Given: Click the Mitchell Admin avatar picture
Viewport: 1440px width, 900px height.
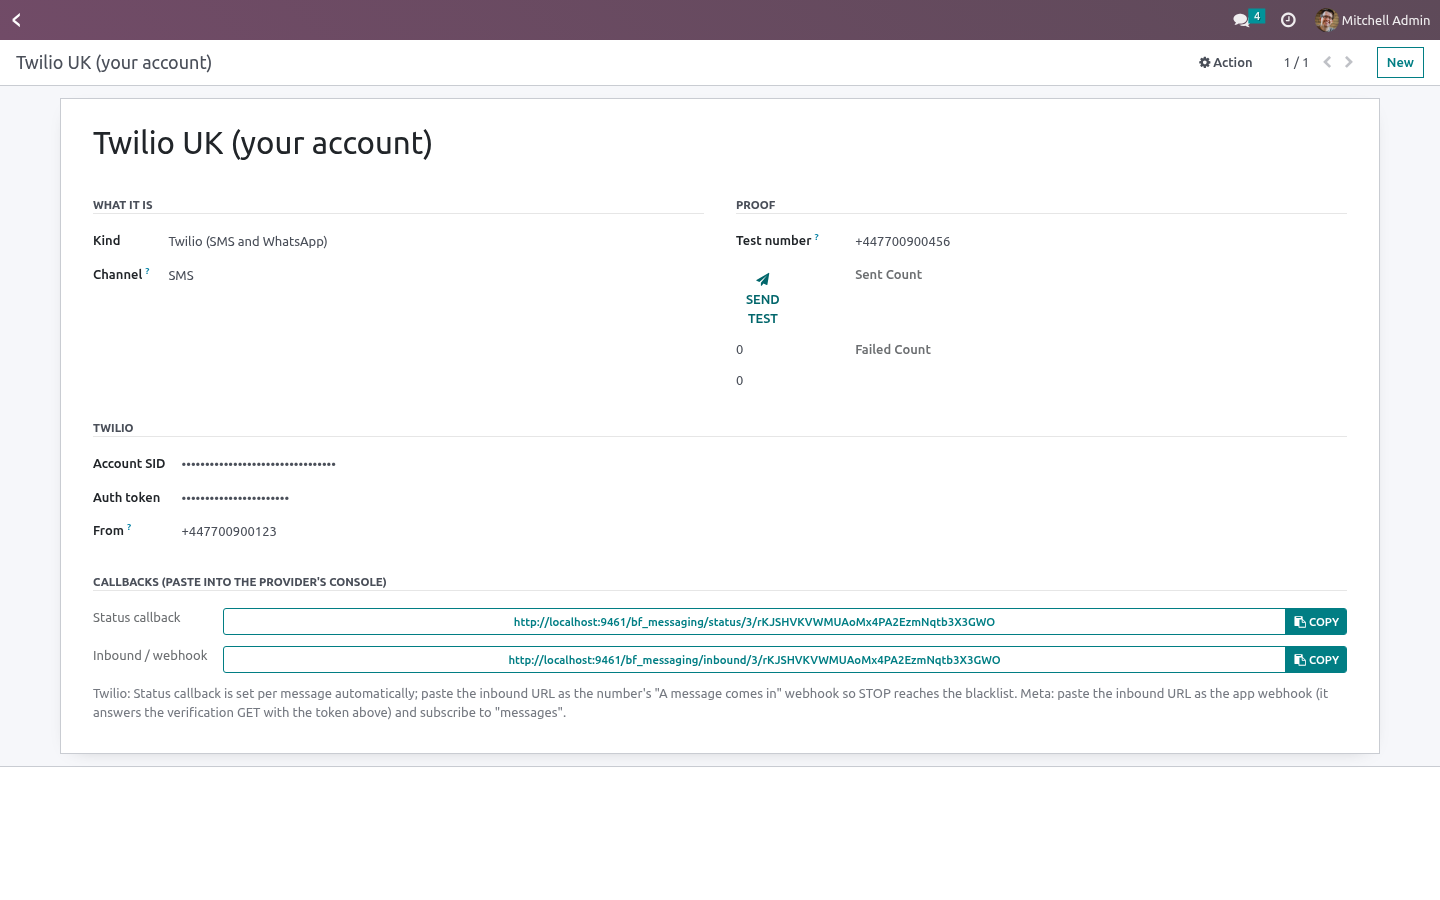Looking at the screenshot, I should [x=1327, y=20].
